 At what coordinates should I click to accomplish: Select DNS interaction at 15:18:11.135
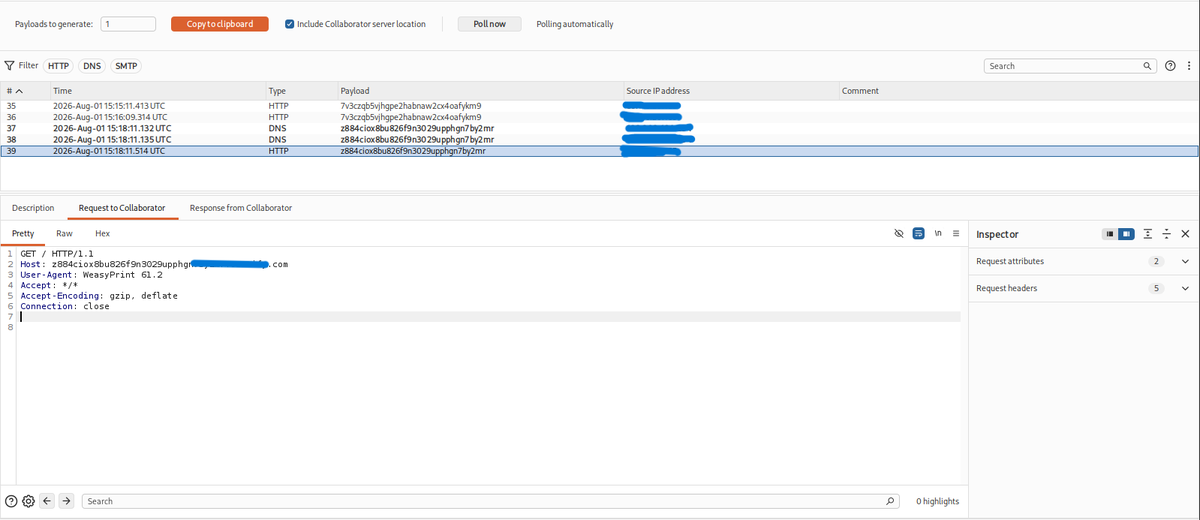point(600,139)
